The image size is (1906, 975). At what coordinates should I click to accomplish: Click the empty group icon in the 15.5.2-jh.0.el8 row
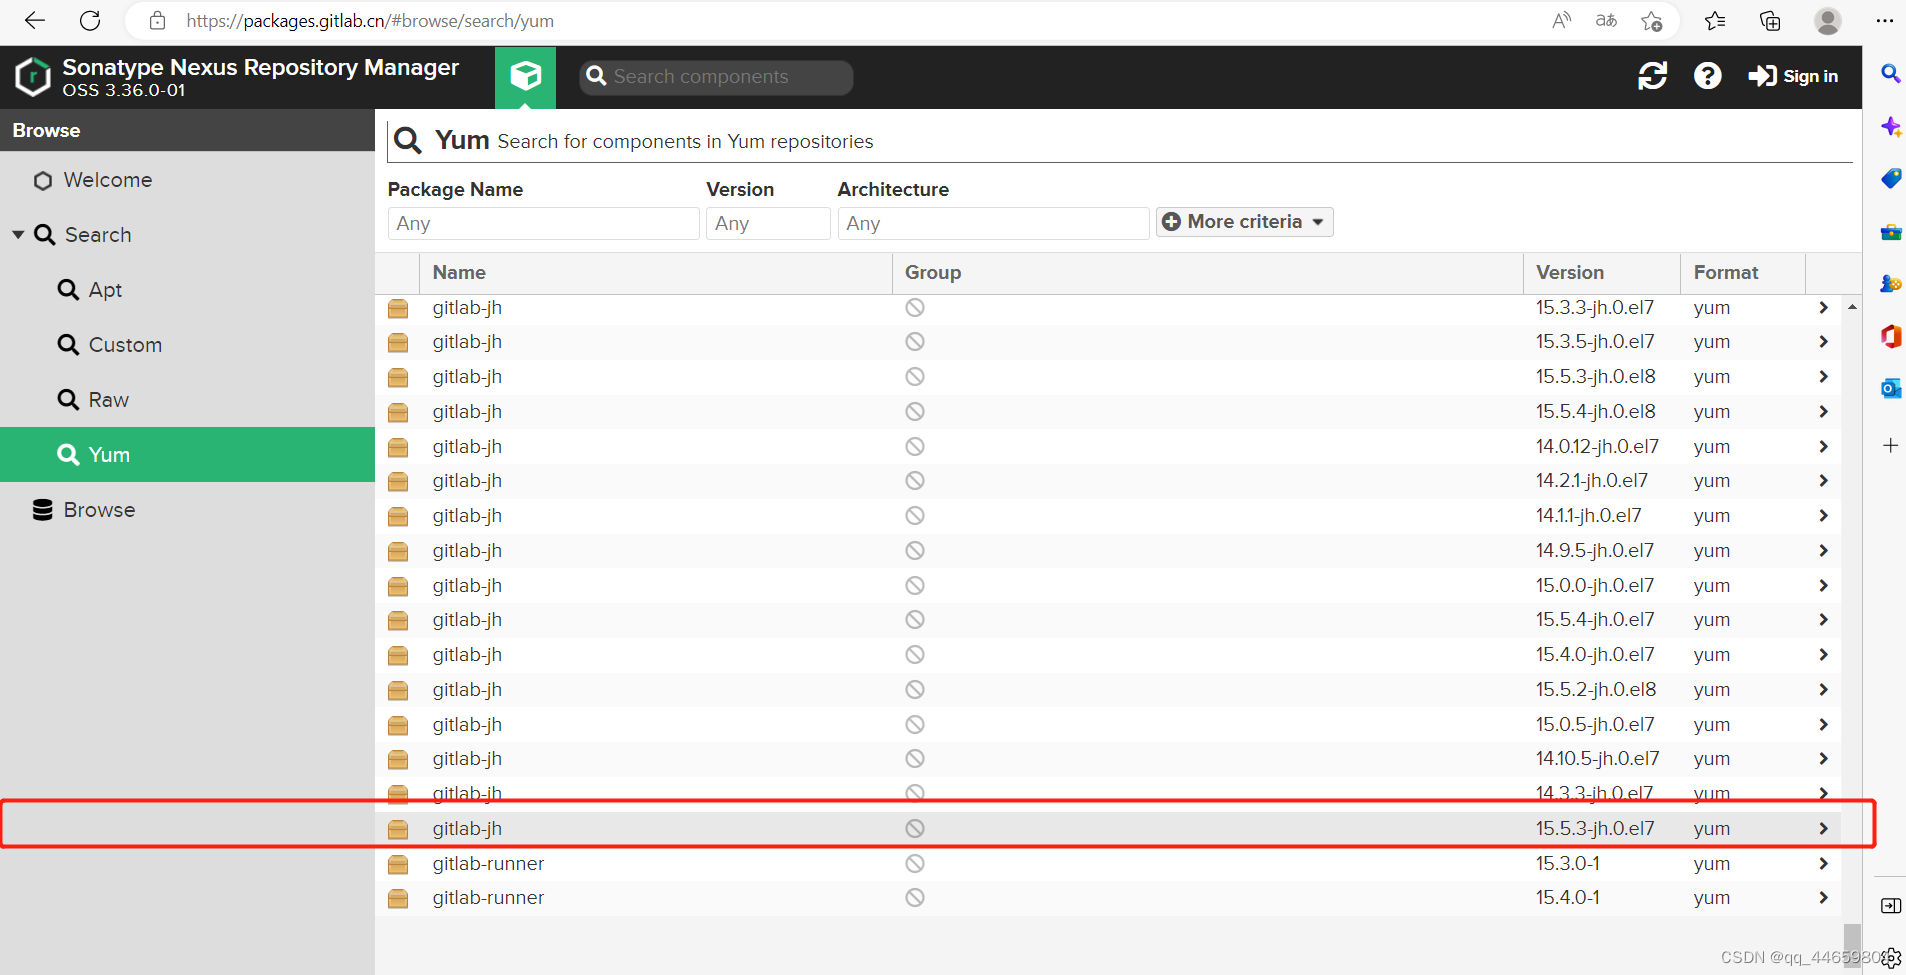[915, 690]
